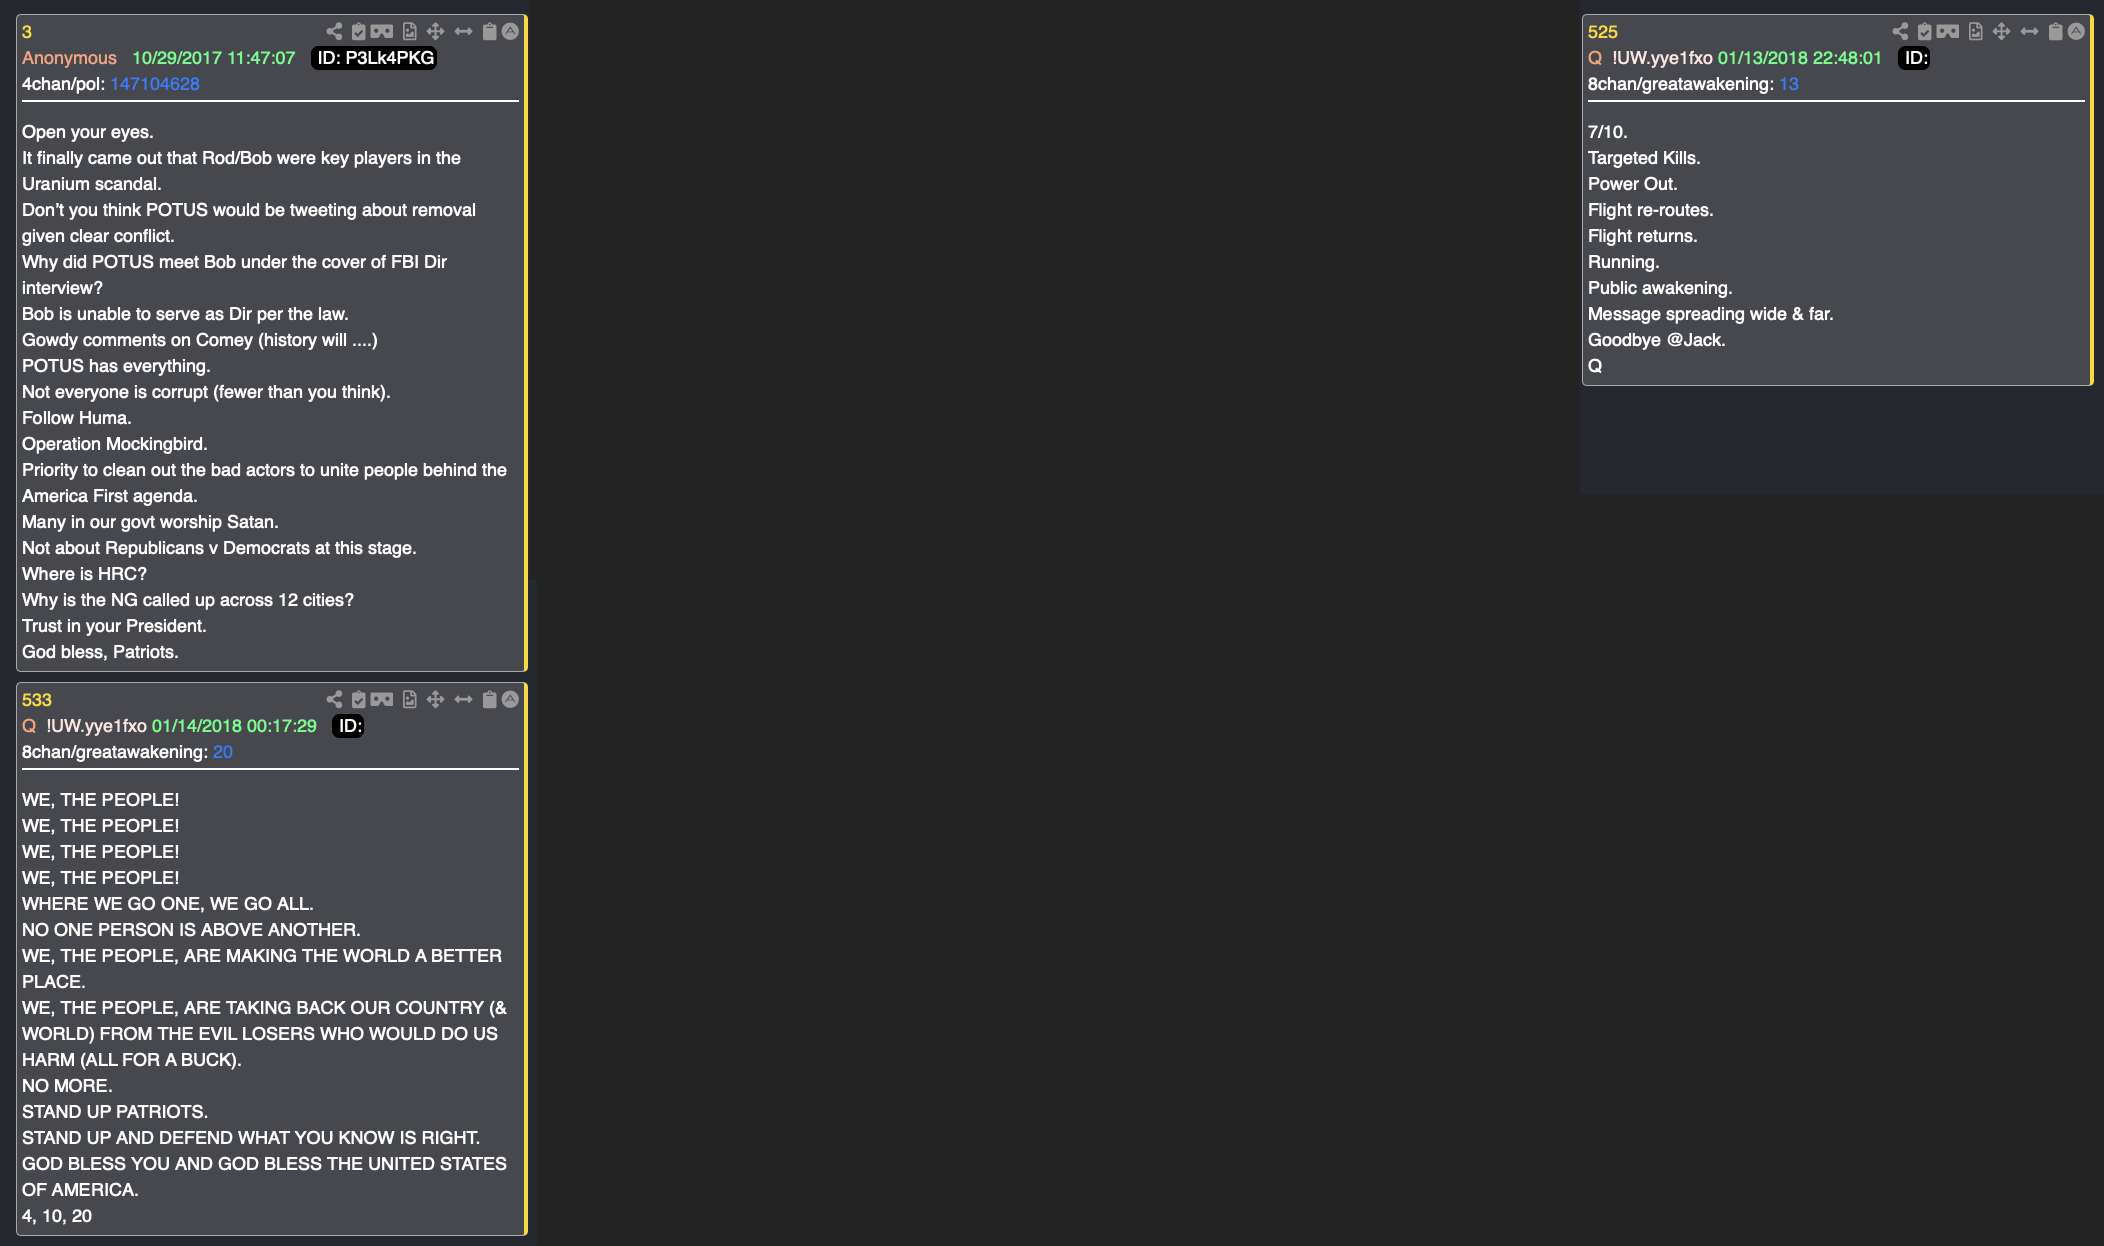Click post number 525
2104x1246 pixels.
click(1603, 32)
